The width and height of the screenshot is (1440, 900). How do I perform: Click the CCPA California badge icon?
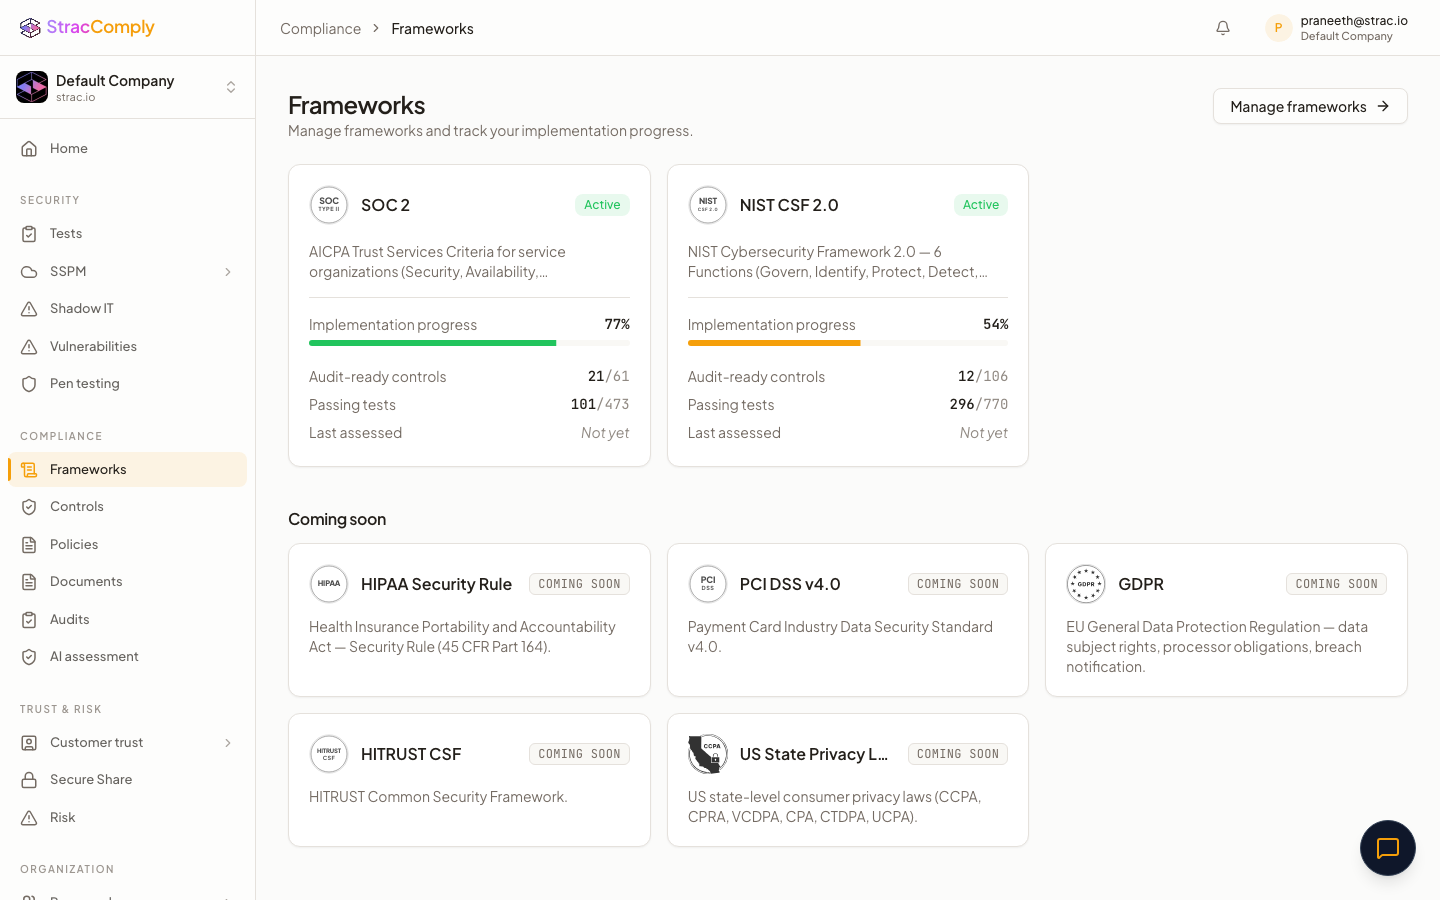[x=708, y=754]
